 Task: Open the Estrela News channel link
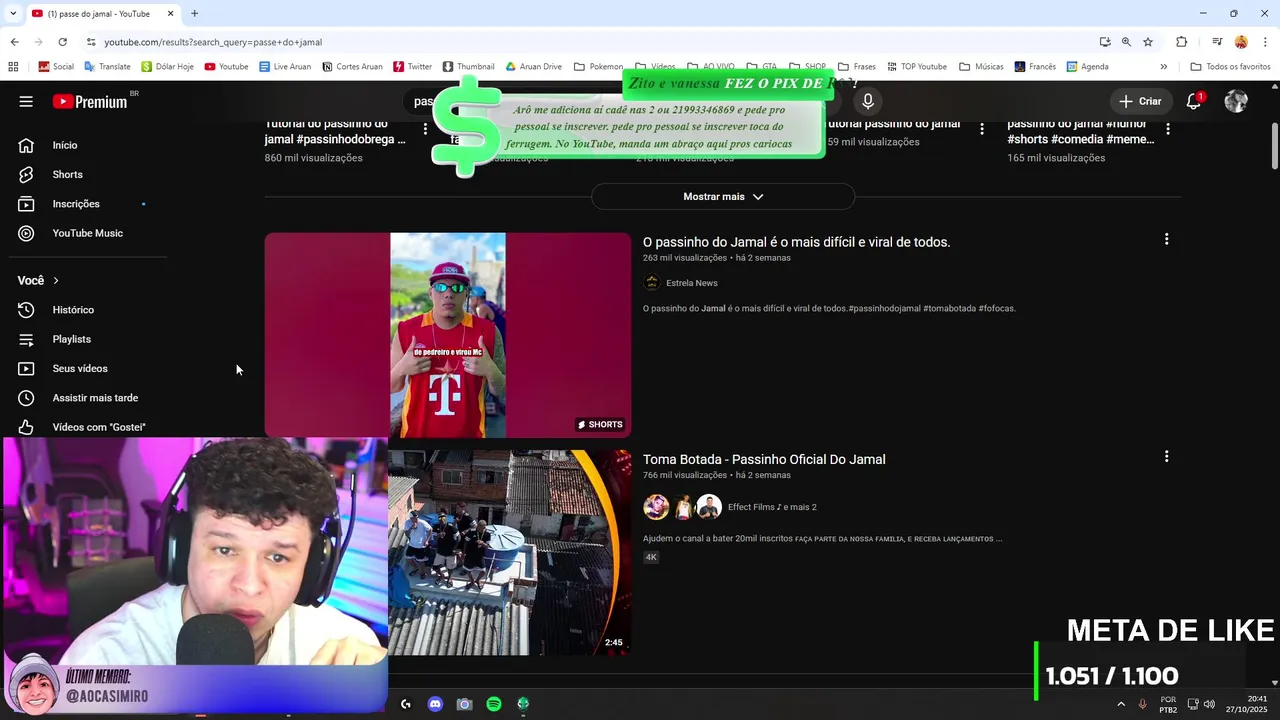(x=692, y=283)
